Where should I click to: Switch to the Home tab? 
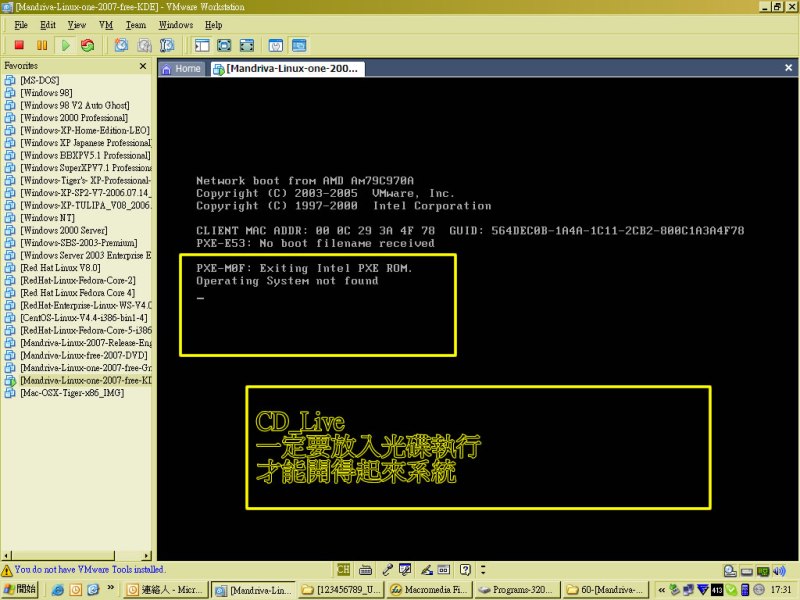tap(182, 68)
